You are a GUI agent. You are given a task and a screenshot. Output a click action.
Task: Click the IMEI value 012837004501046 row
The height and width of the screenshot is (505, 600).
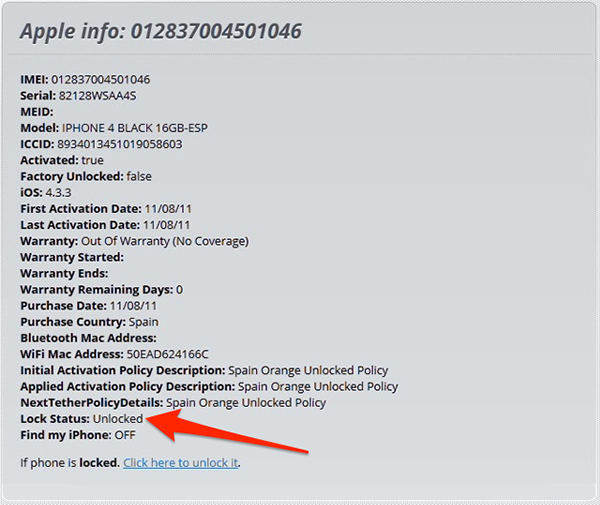pyautogui.click(x=85, y=80)
